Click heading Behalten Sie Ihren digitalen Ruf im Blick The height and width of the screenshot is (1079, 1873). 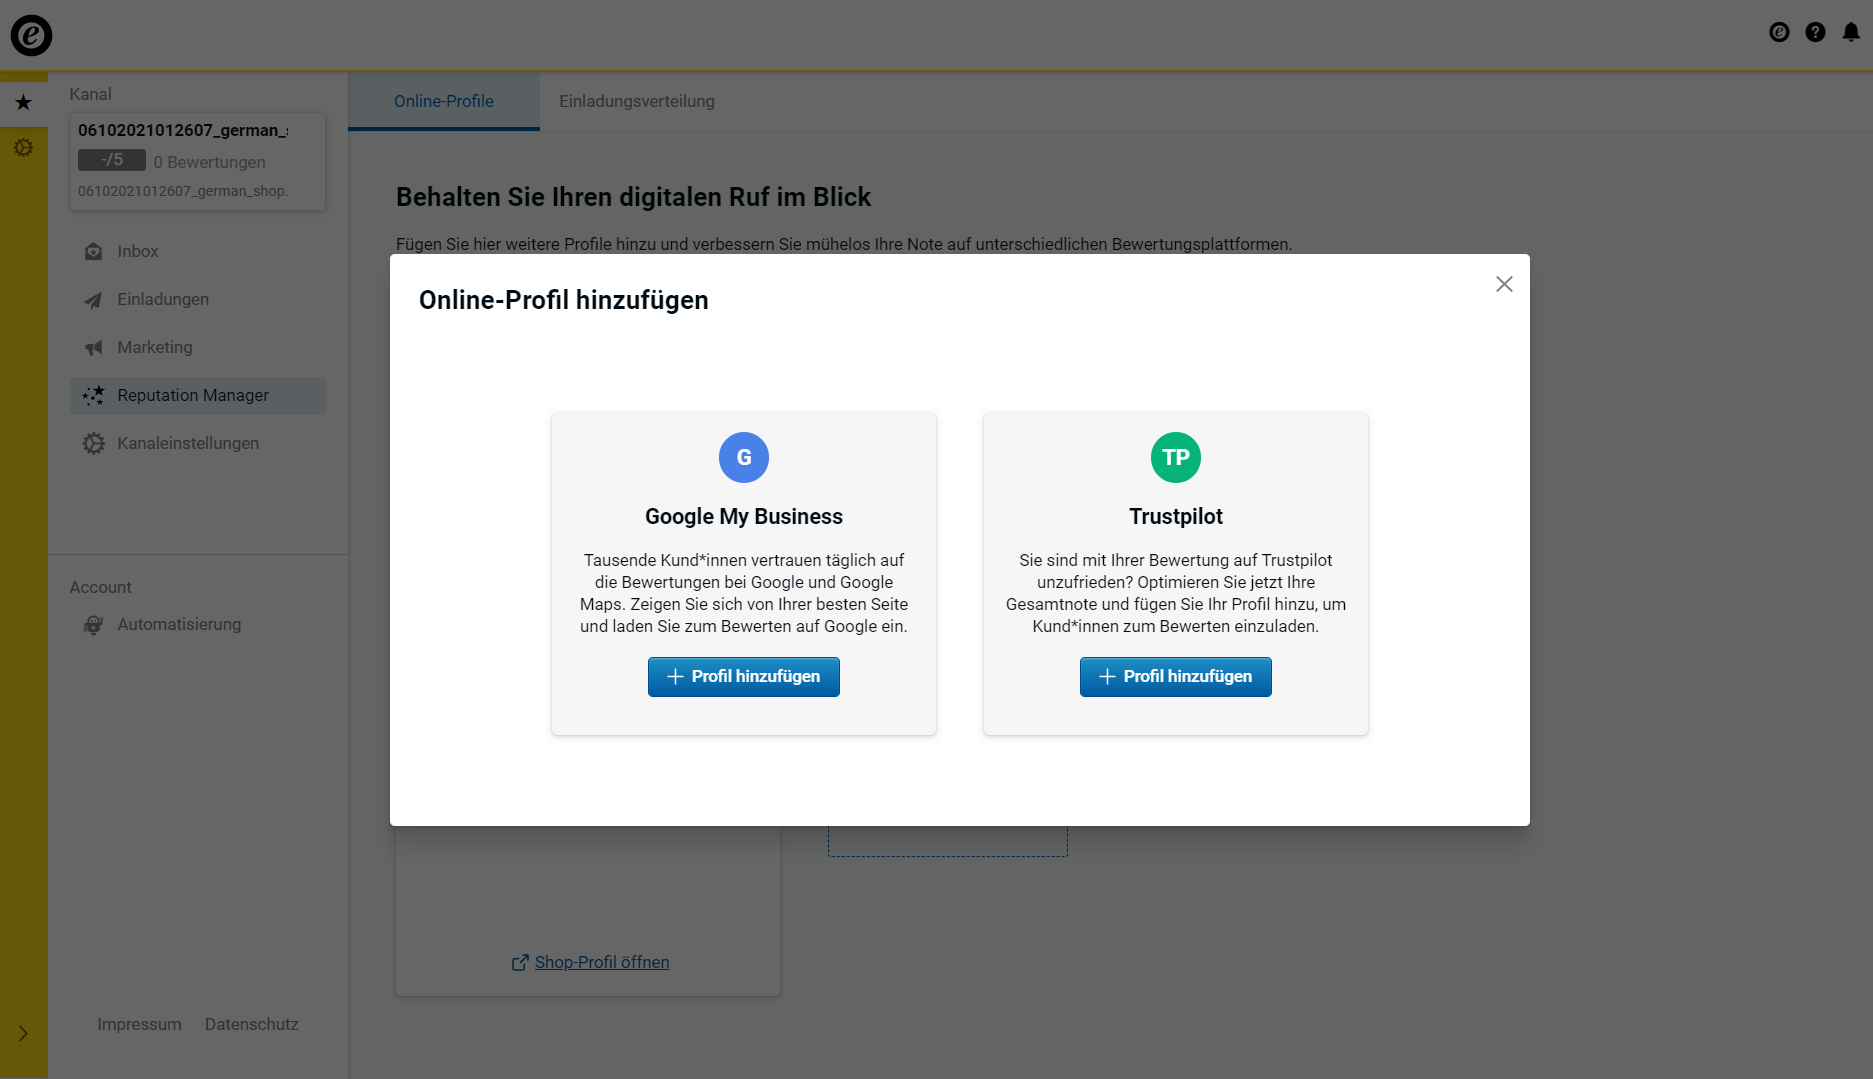634,197
